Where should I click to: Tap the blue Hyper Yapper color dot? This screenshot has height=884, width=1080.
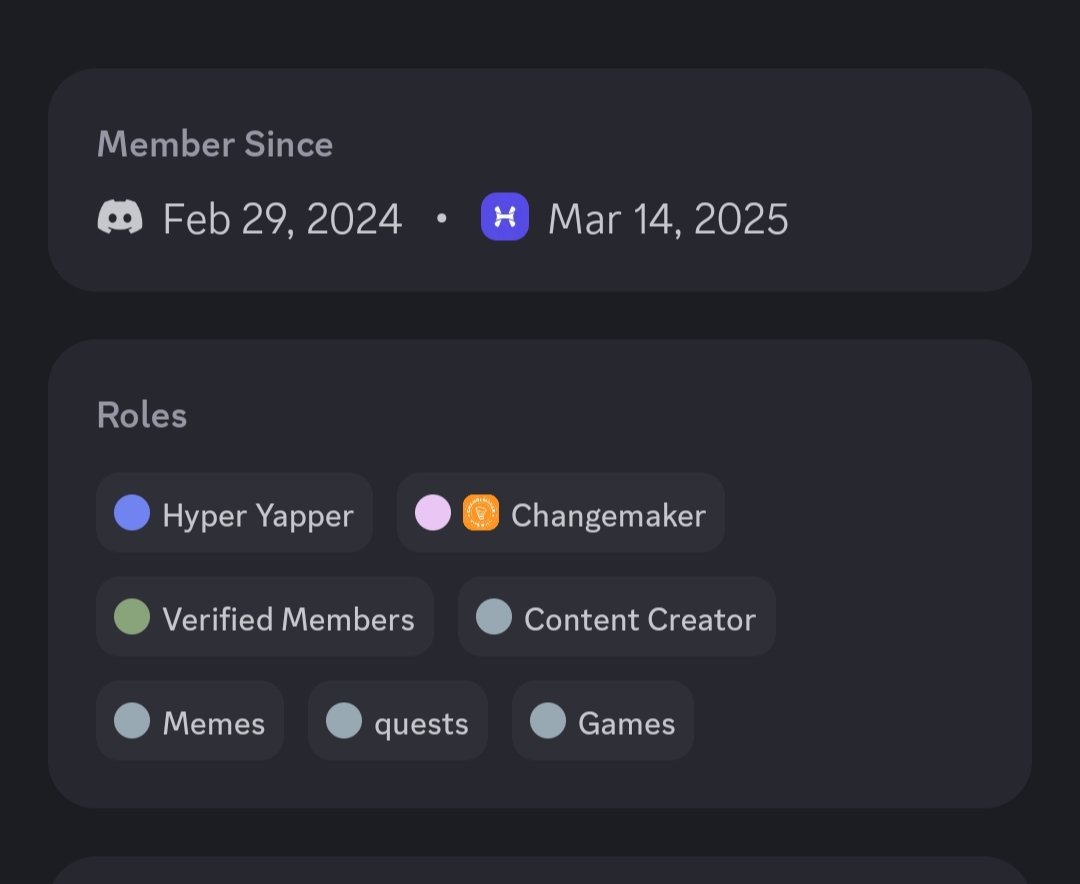pyautogui.click(x=132, y=513)
